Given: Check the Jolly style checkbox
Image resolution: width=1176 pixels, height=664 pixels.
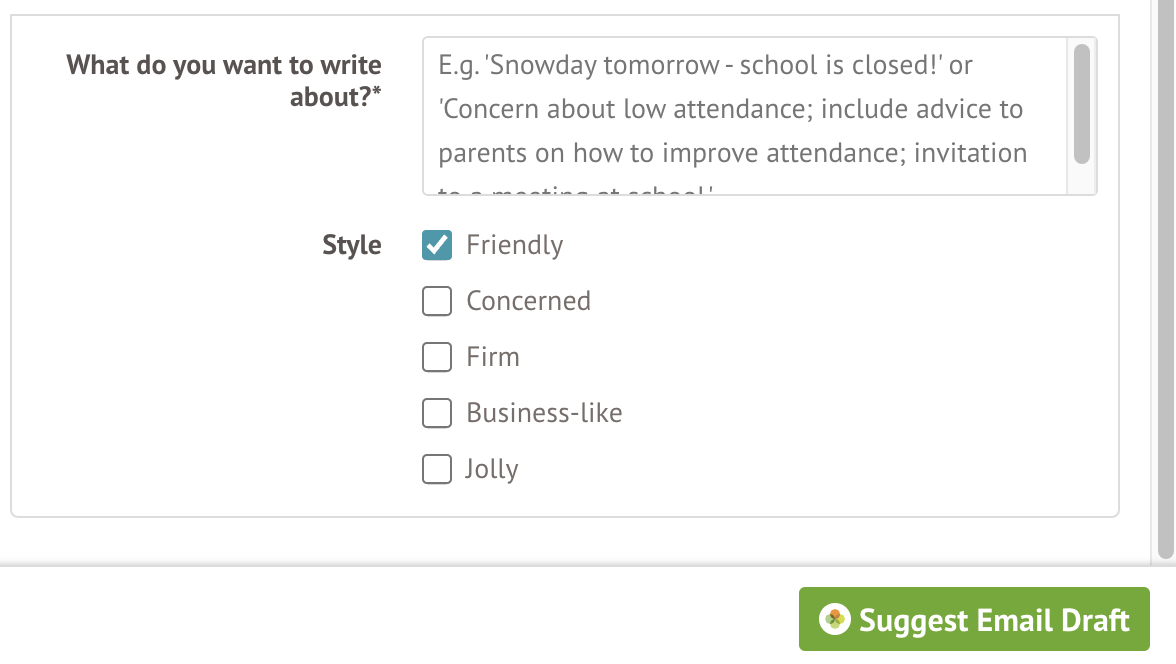Looking at the screenshot, I should point(437,469).
